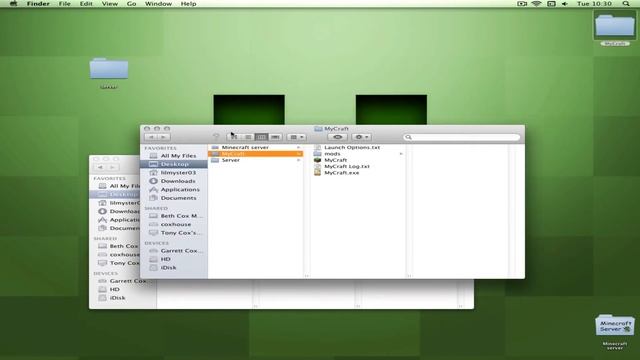Image resolution: width=640 pixels, height=360 pixels.
Task: Open the File menu
Action: [x=64, y=4]
